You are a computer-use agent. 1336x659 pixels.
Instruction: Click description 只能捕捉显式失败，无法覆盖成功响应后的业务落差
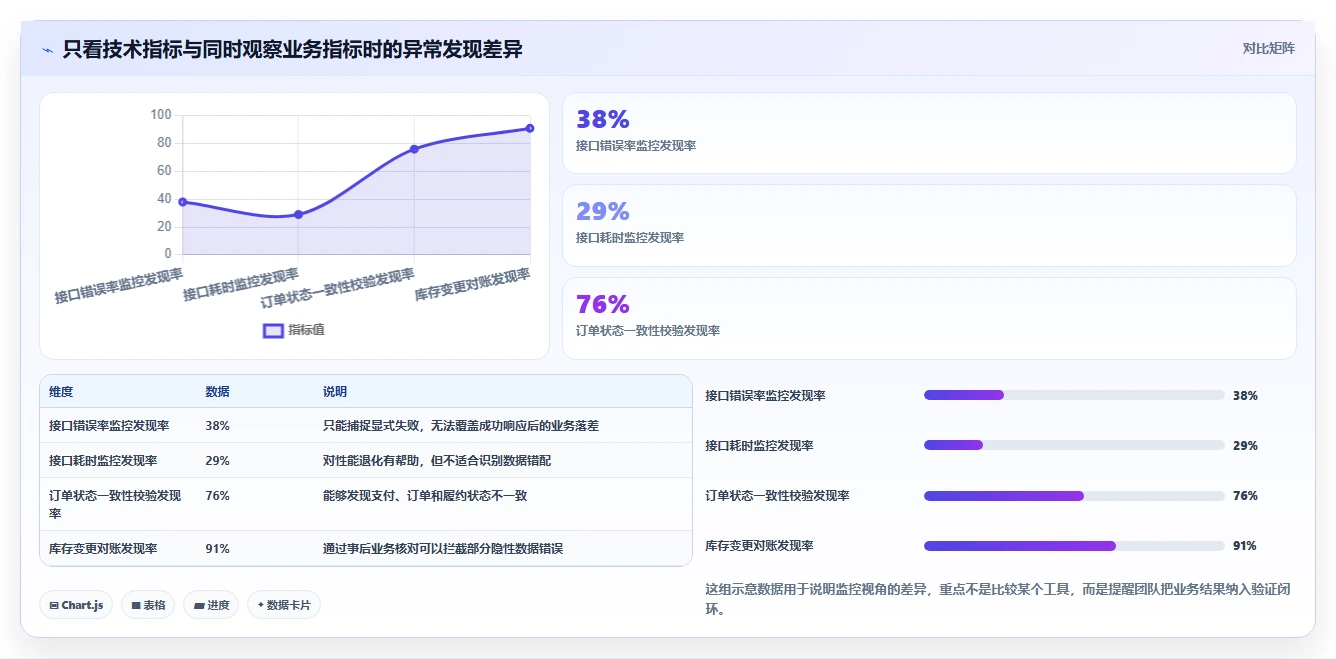pyautogui.click(x=461, y=426)
